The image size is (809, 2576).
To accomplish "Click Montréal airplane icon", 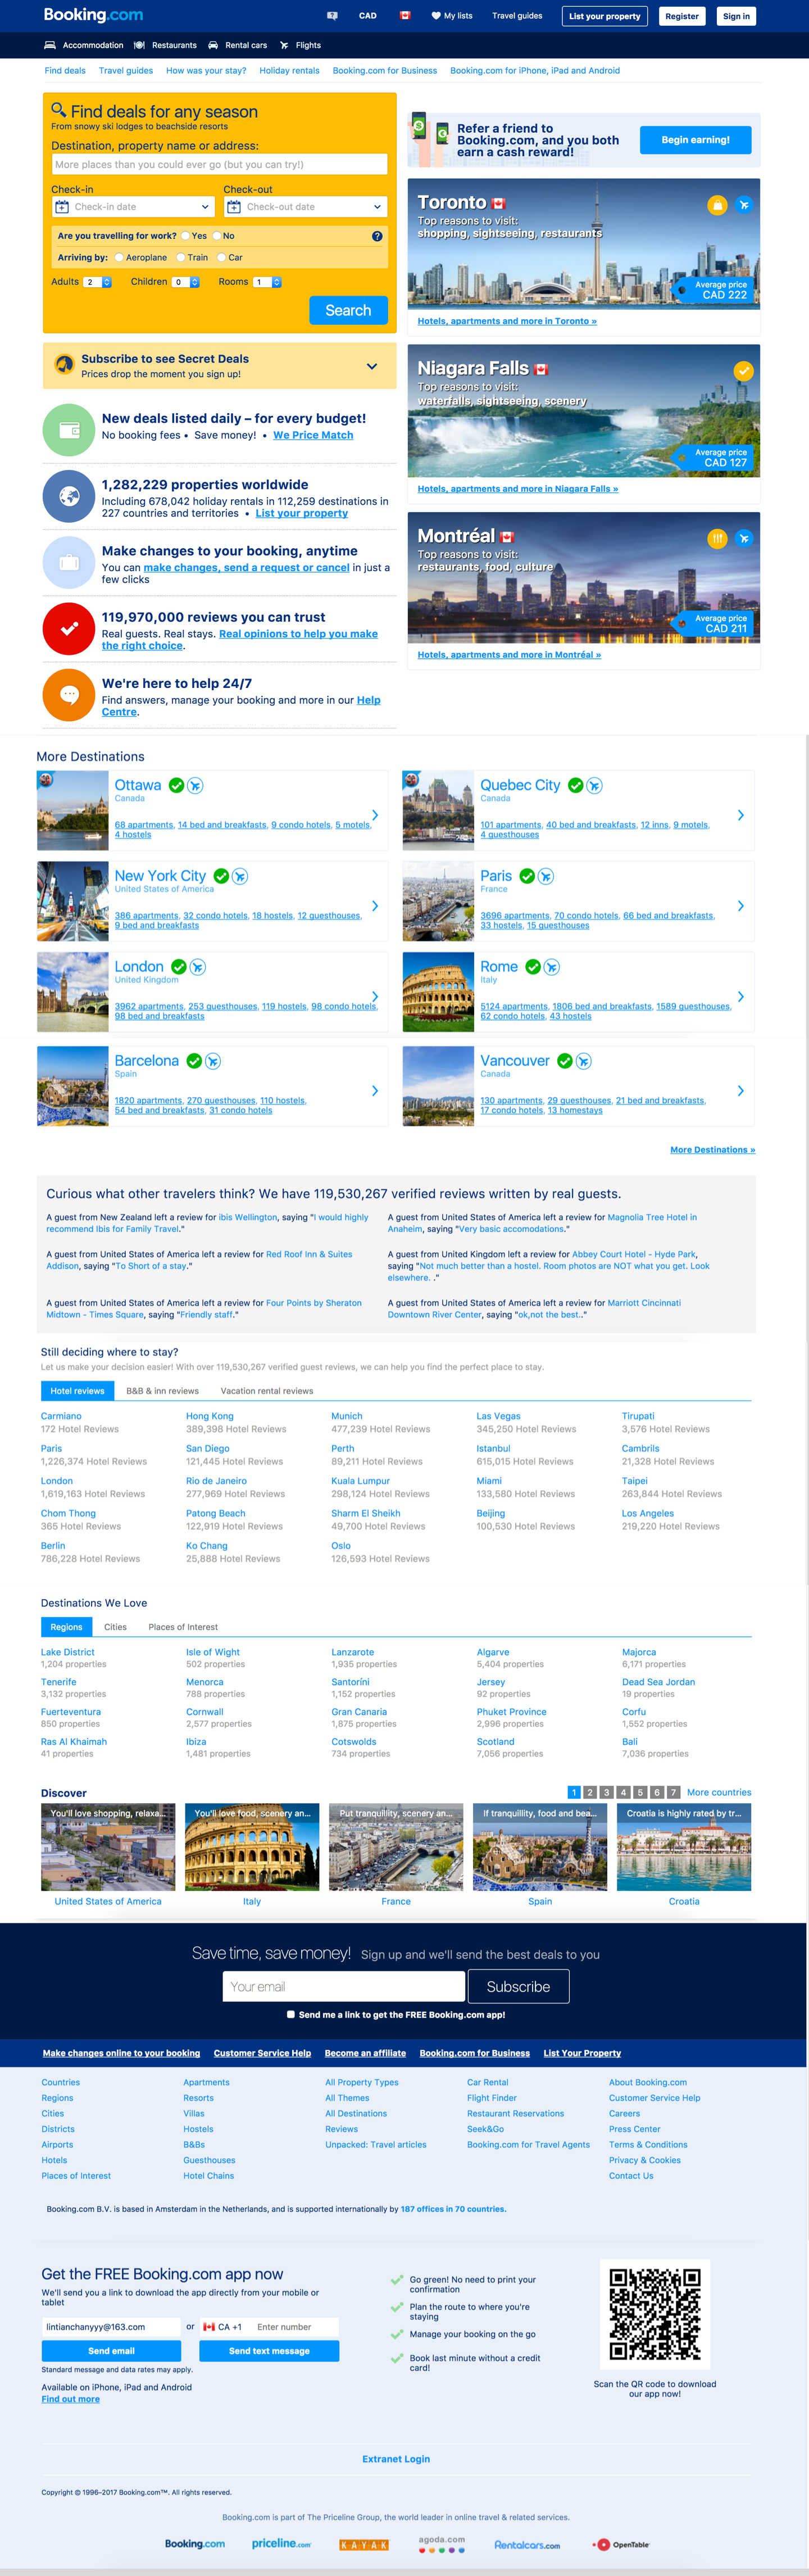I will pyautogui.click(x=743, y=539).
